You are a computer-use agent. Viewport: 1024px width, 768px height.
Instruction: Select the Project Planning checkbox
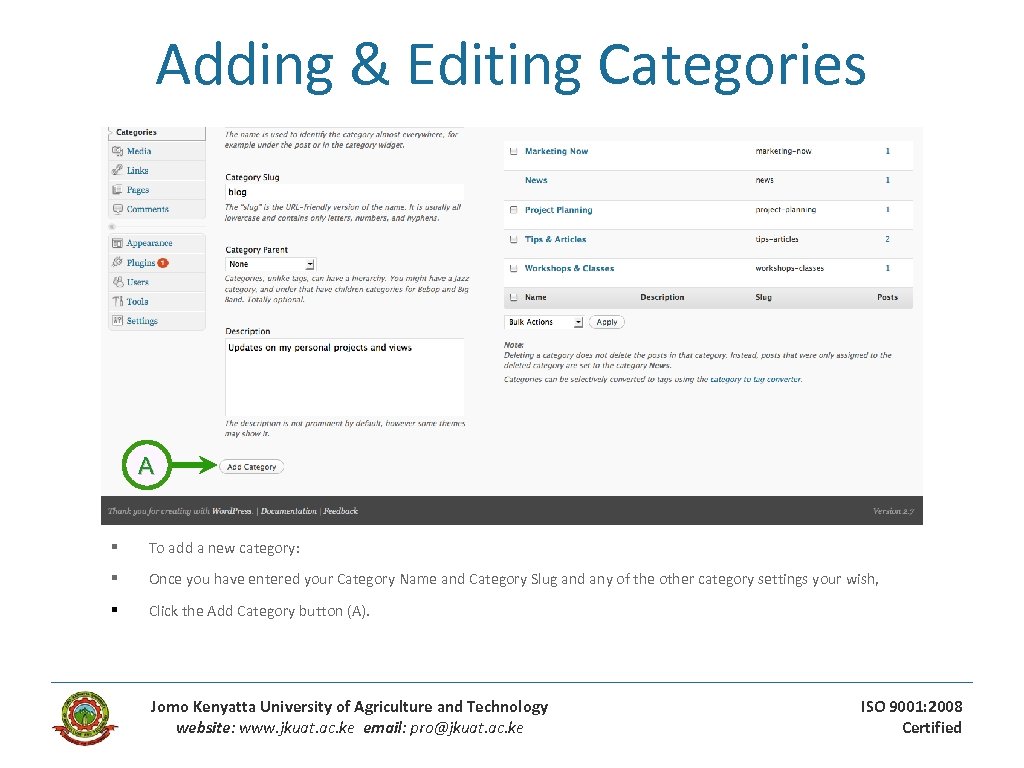512,210
